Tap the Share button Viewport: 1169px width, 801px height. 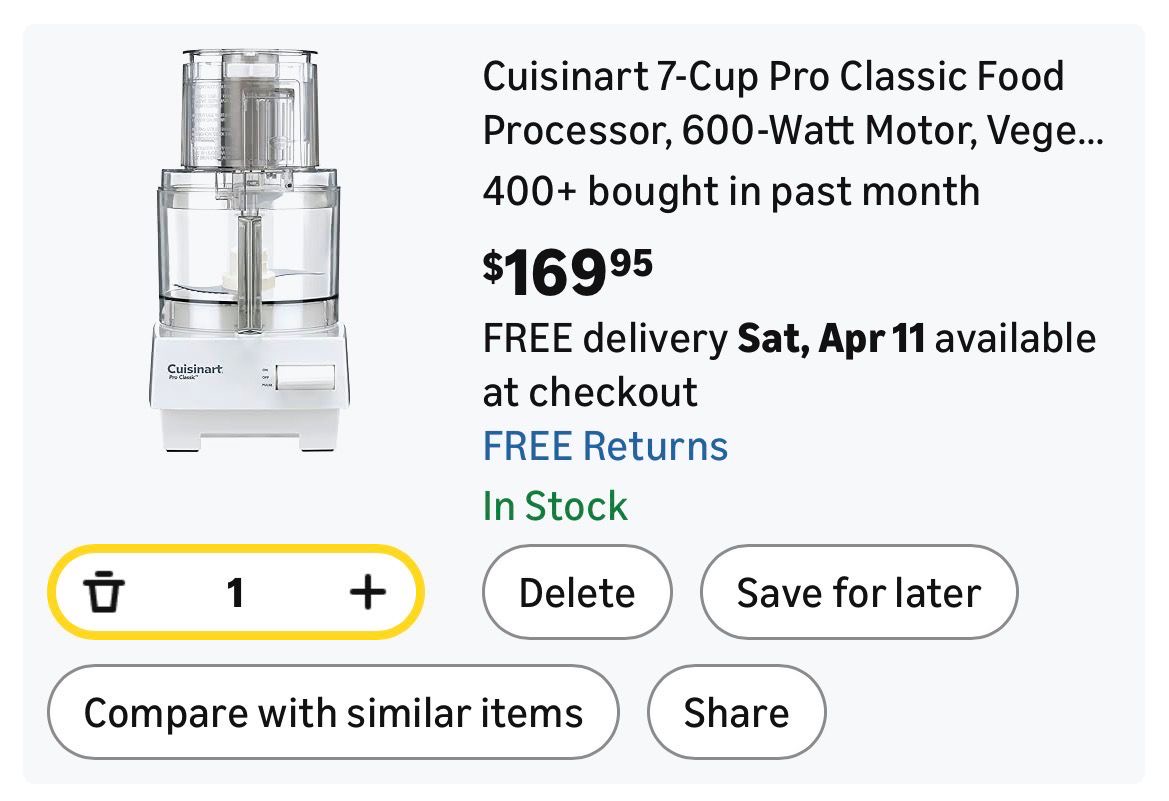pyautogui.click(x=736, y=713)
